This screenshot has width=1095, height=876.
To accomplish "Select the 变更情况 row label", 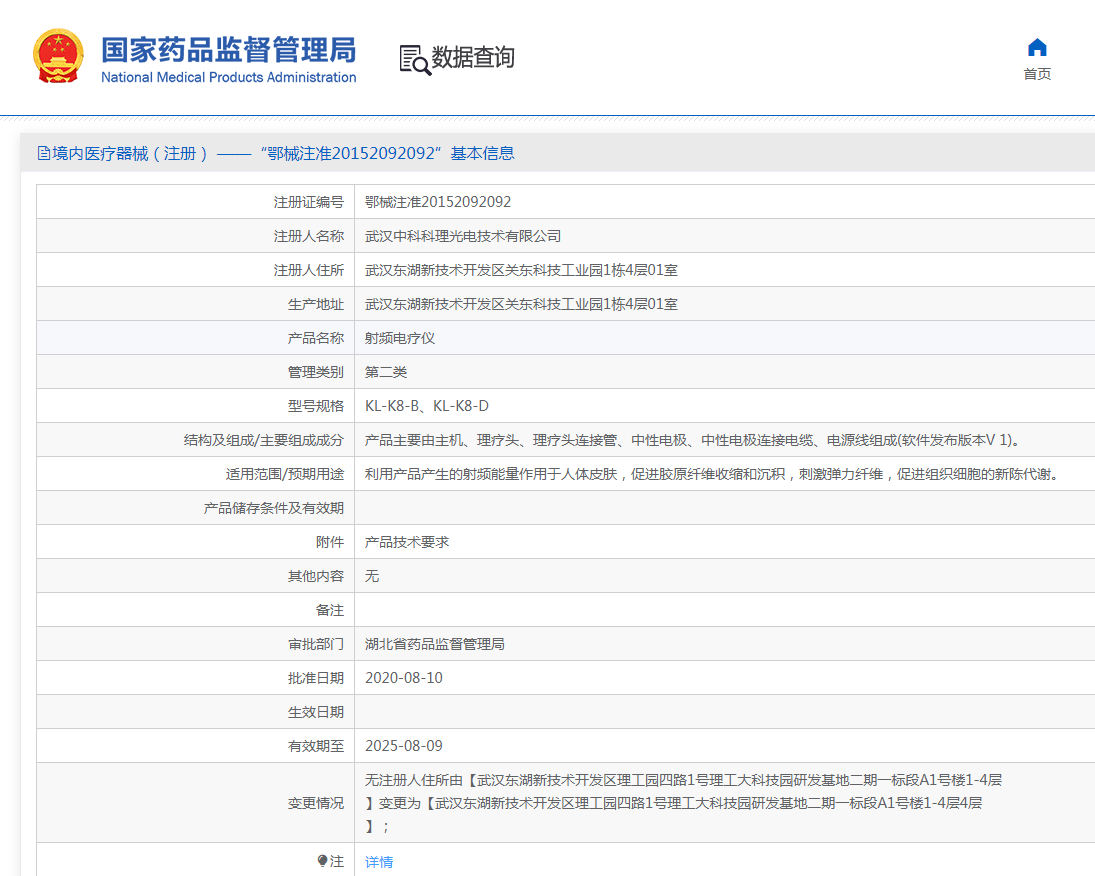I will [316, 803].
